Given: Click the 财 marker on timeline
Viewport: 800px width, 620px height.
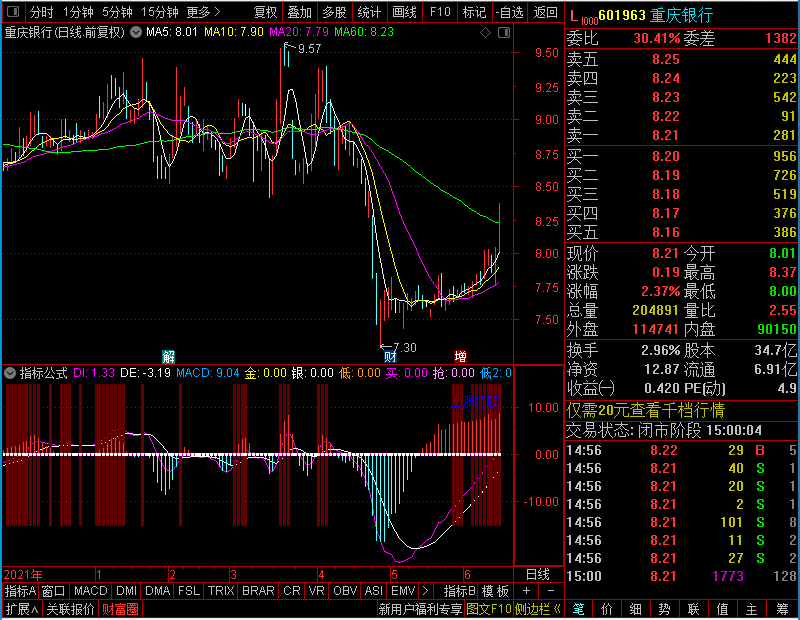Looking at the screenshot, I should click(x=390, y=356).
